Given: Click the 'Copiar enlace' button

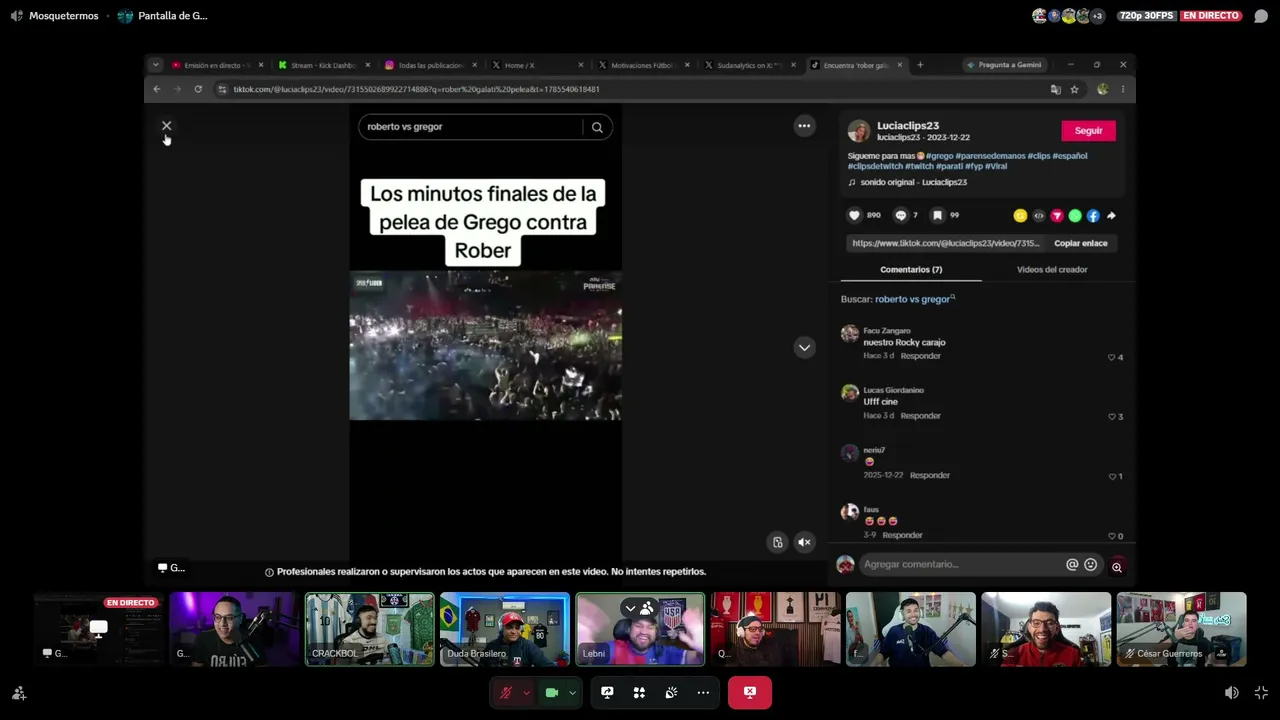Looking at the screenshot, I should coord(1081,243).
